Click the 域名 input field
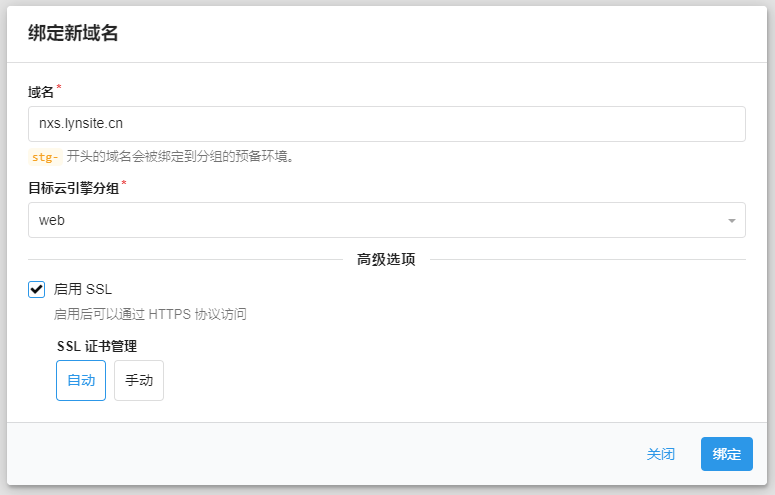Image resolution: width=775 pixels, height=495 pixels. pyautogui.click(x=386, y=124)
